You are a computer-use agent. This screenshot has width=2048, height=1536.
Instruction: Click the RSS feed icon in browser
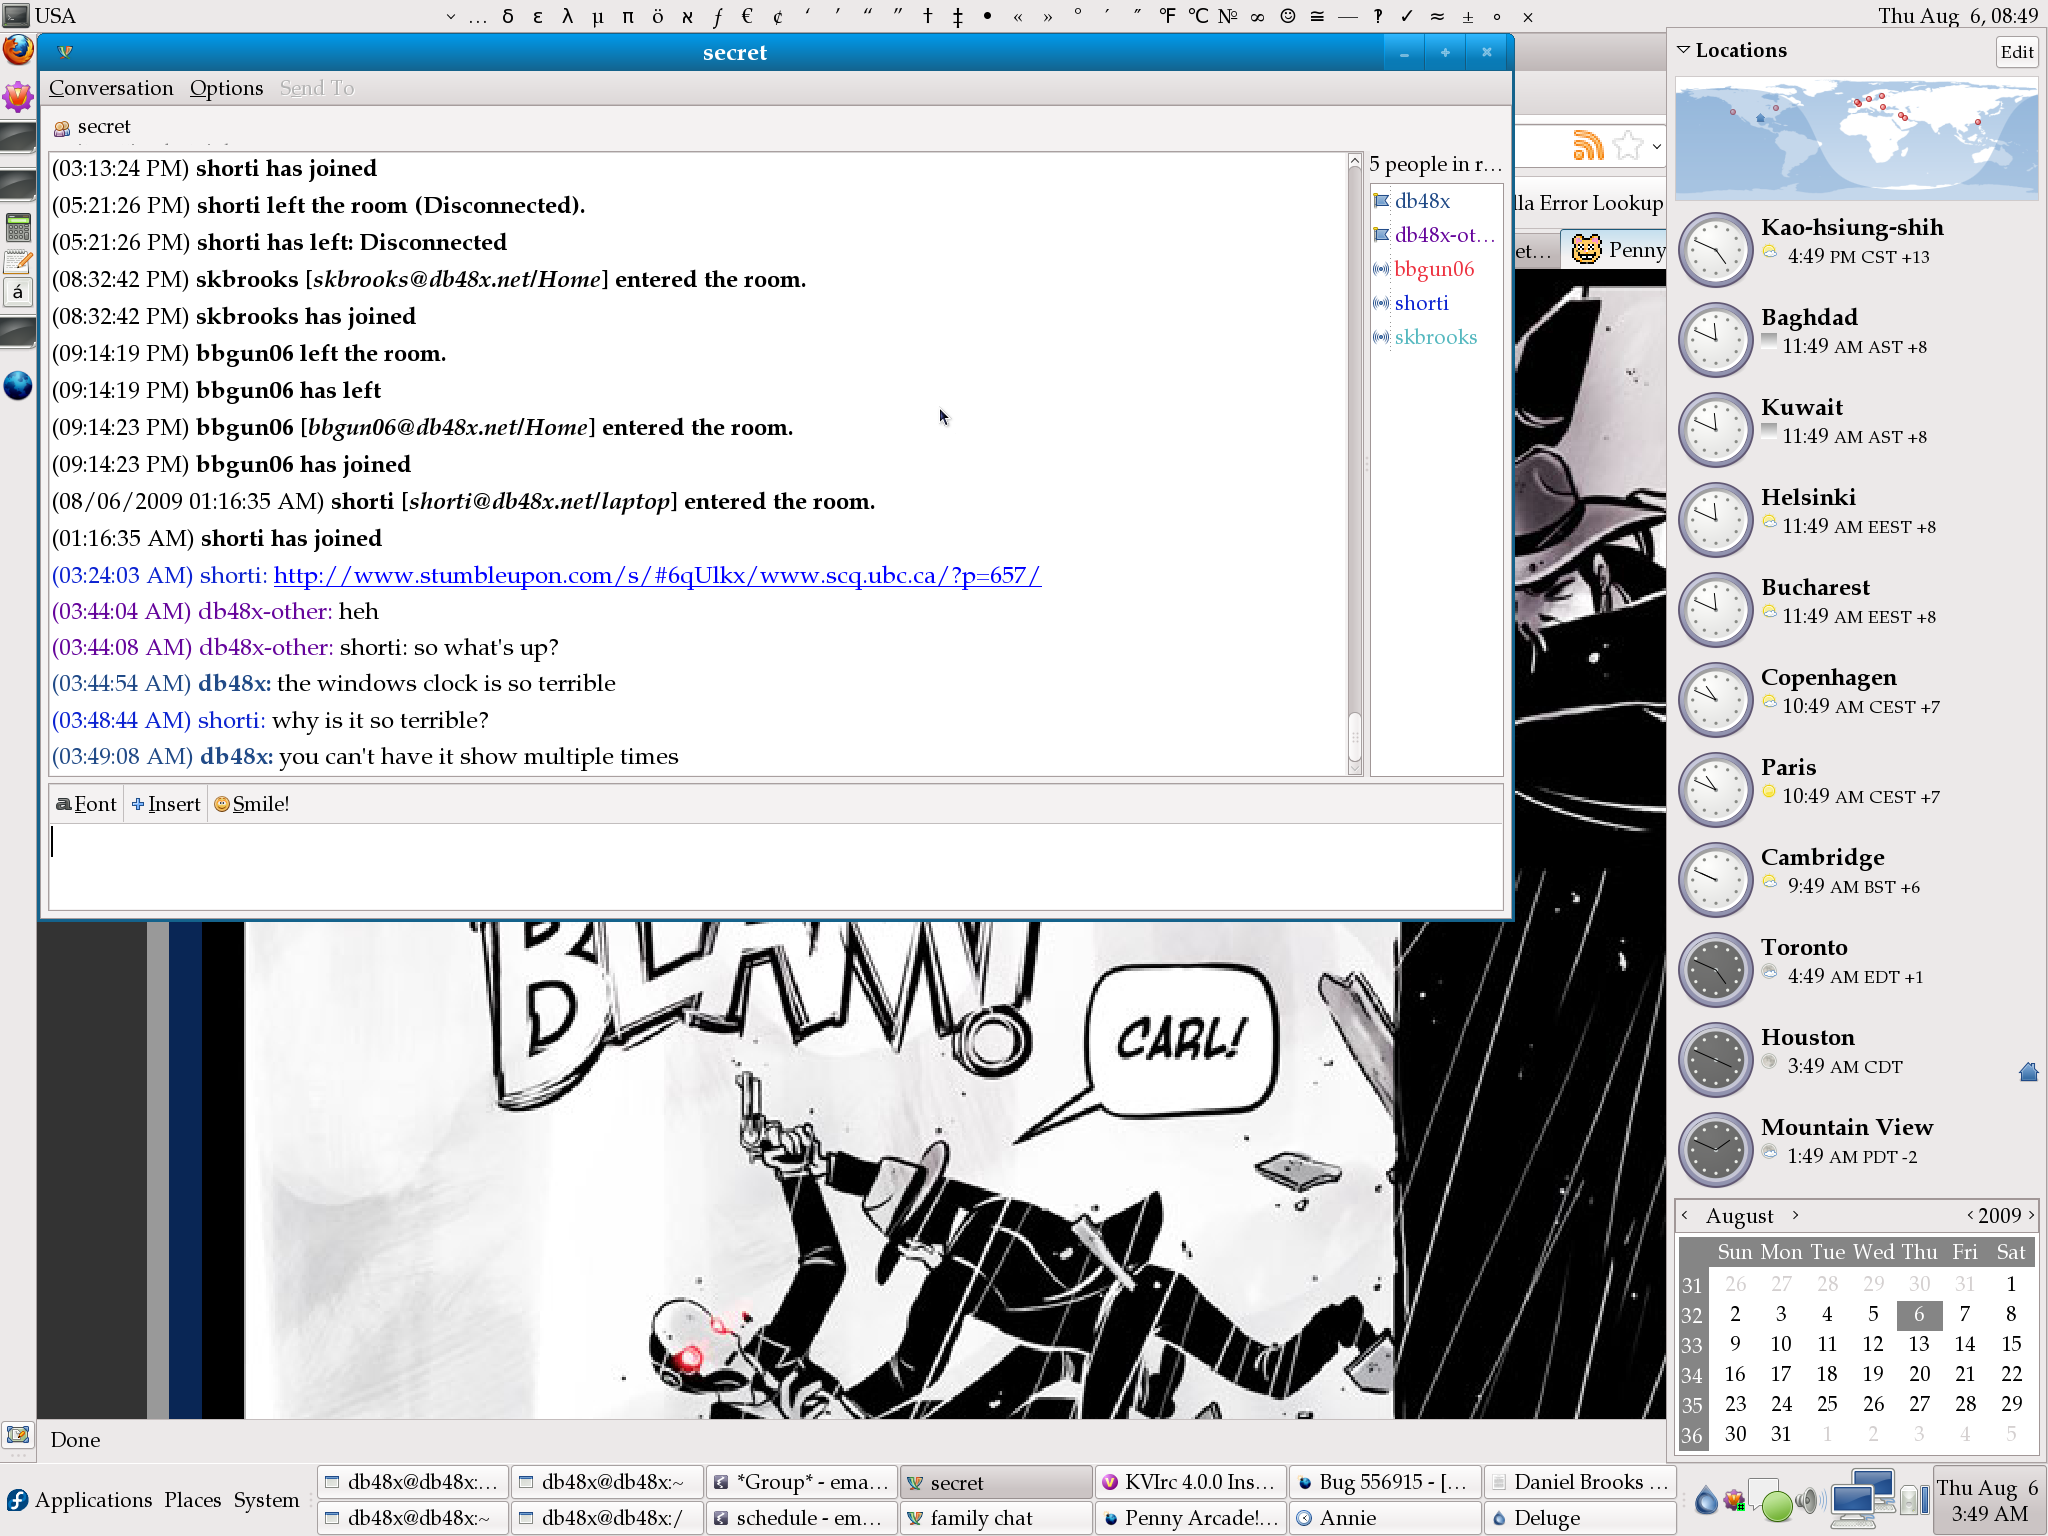click(x=1588, y=146)
